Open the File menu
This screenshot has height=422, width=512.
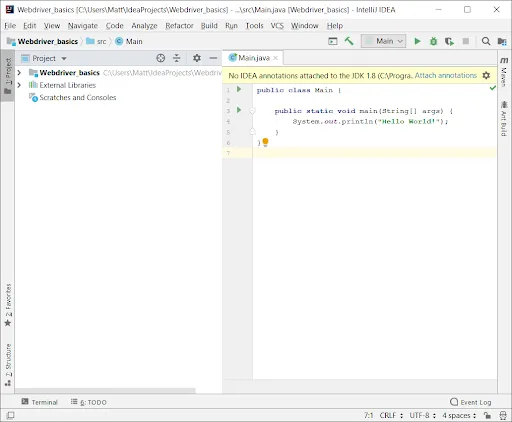[x=10, y=26]
